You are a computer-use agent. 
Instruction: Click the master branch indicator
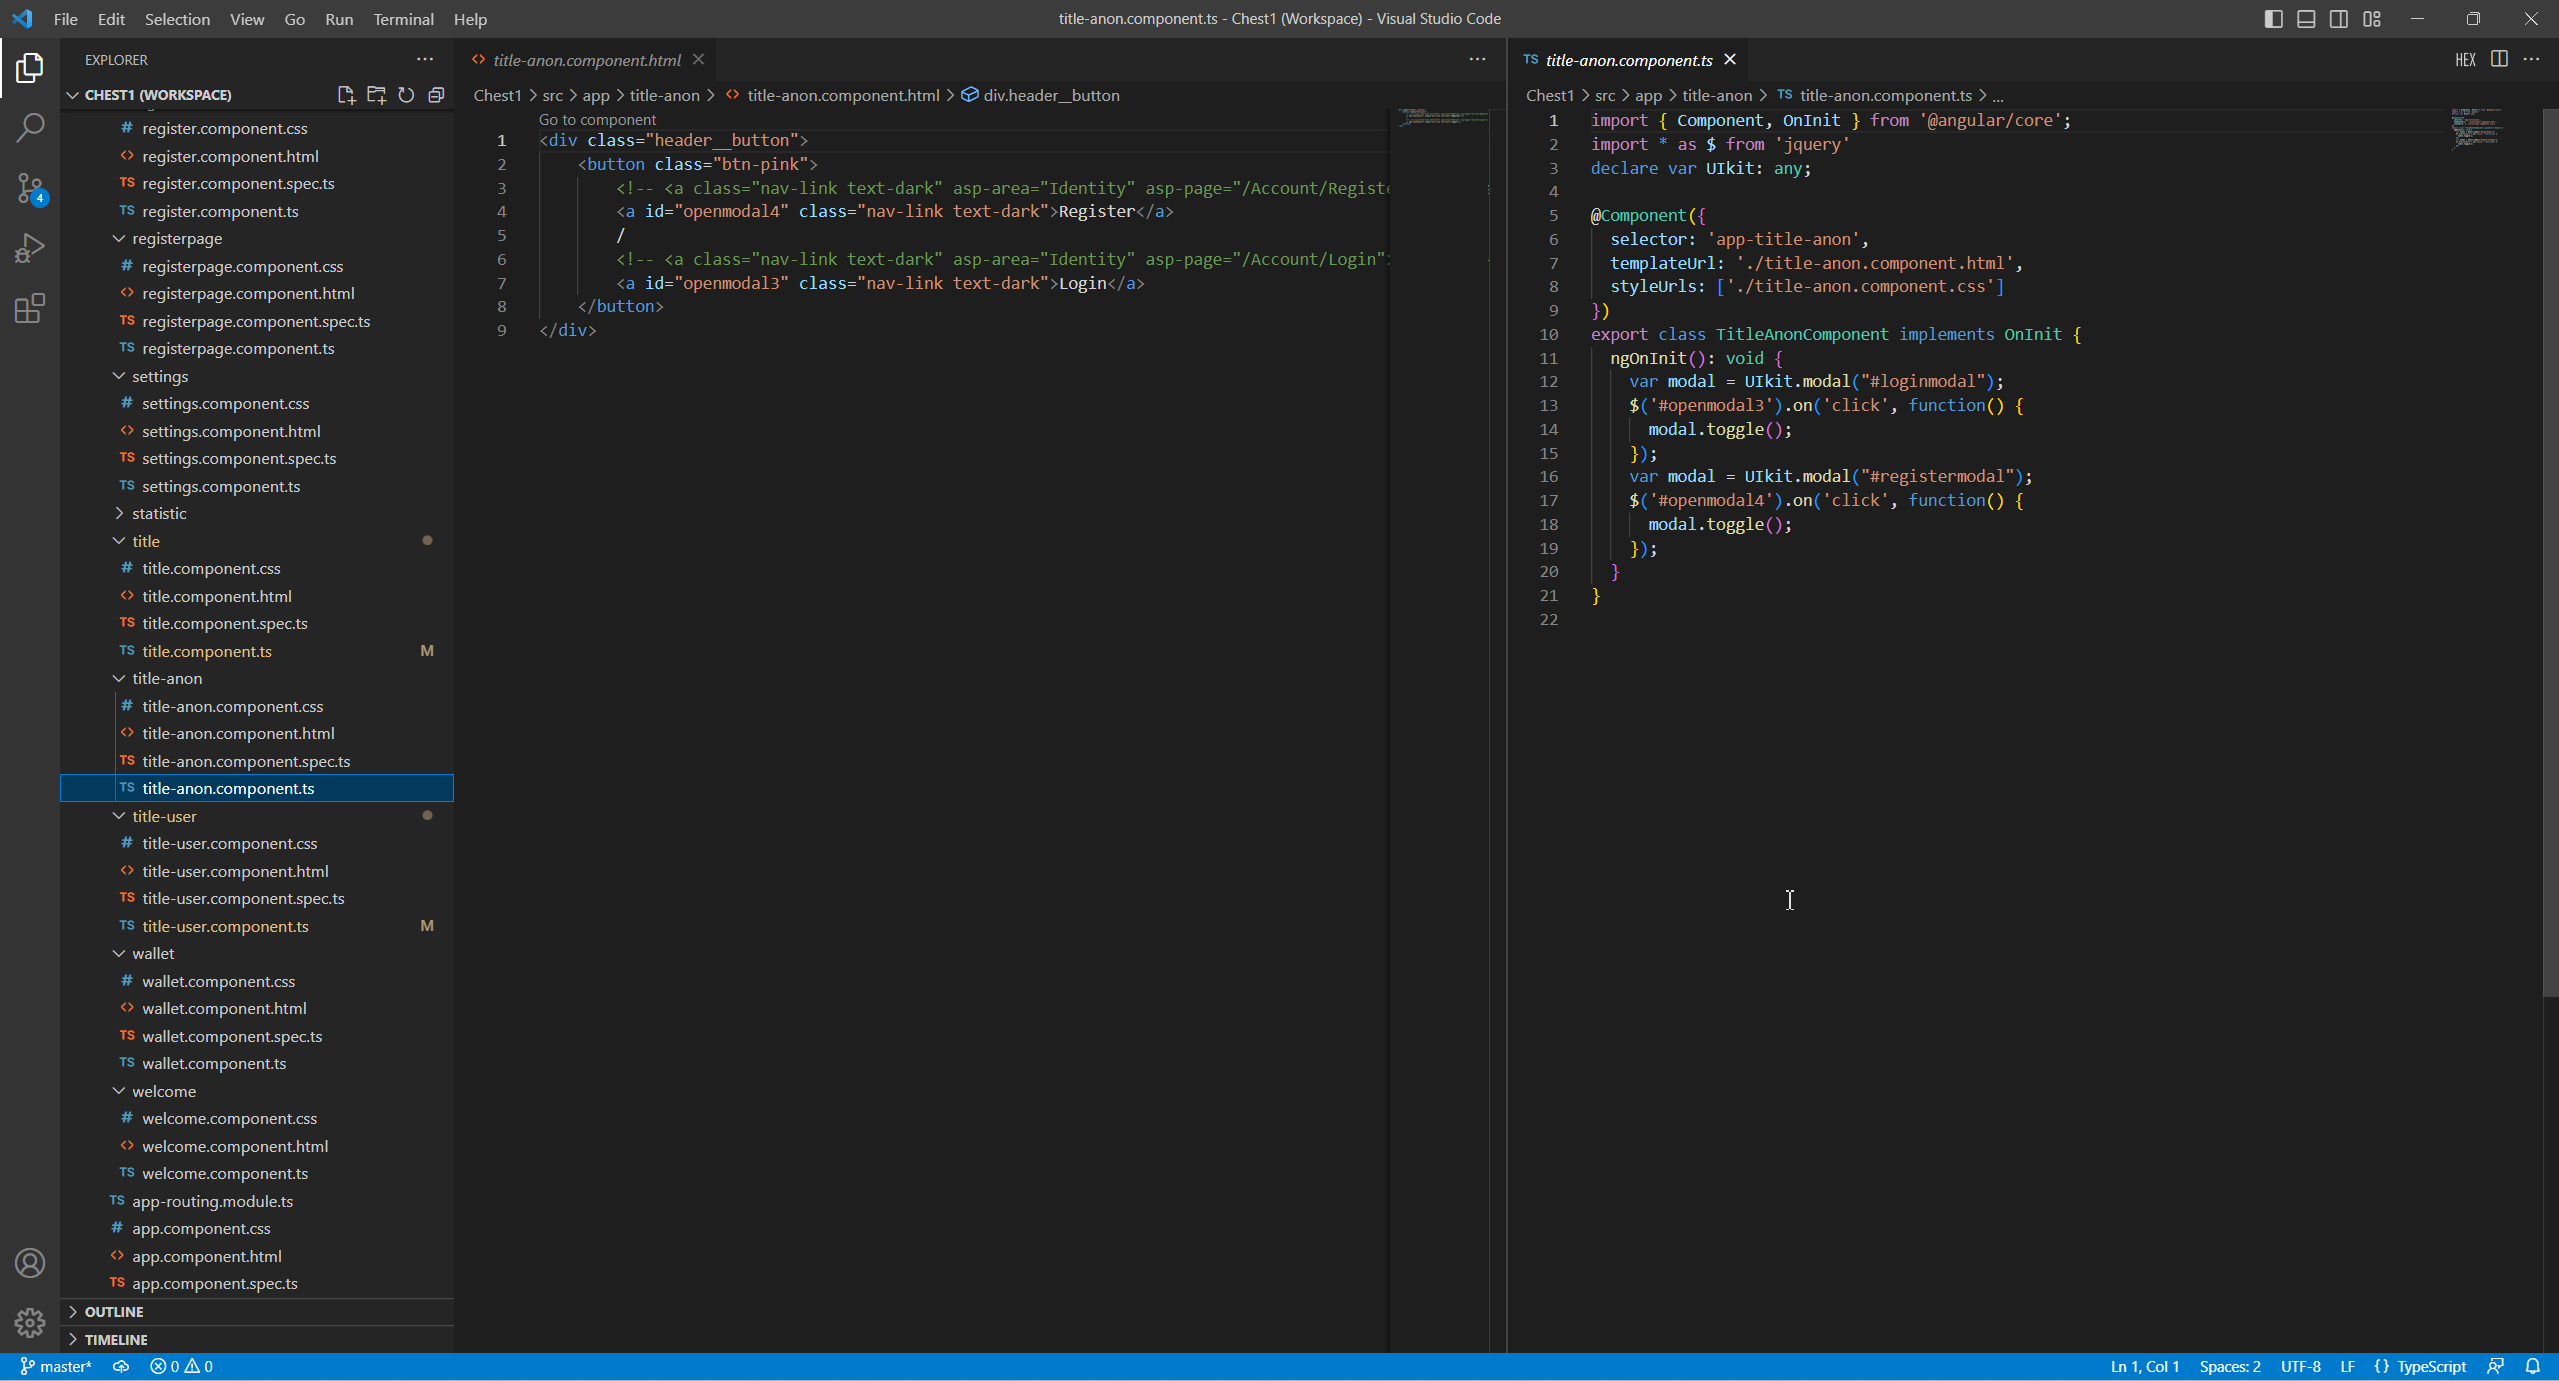tap(56, 1366)
